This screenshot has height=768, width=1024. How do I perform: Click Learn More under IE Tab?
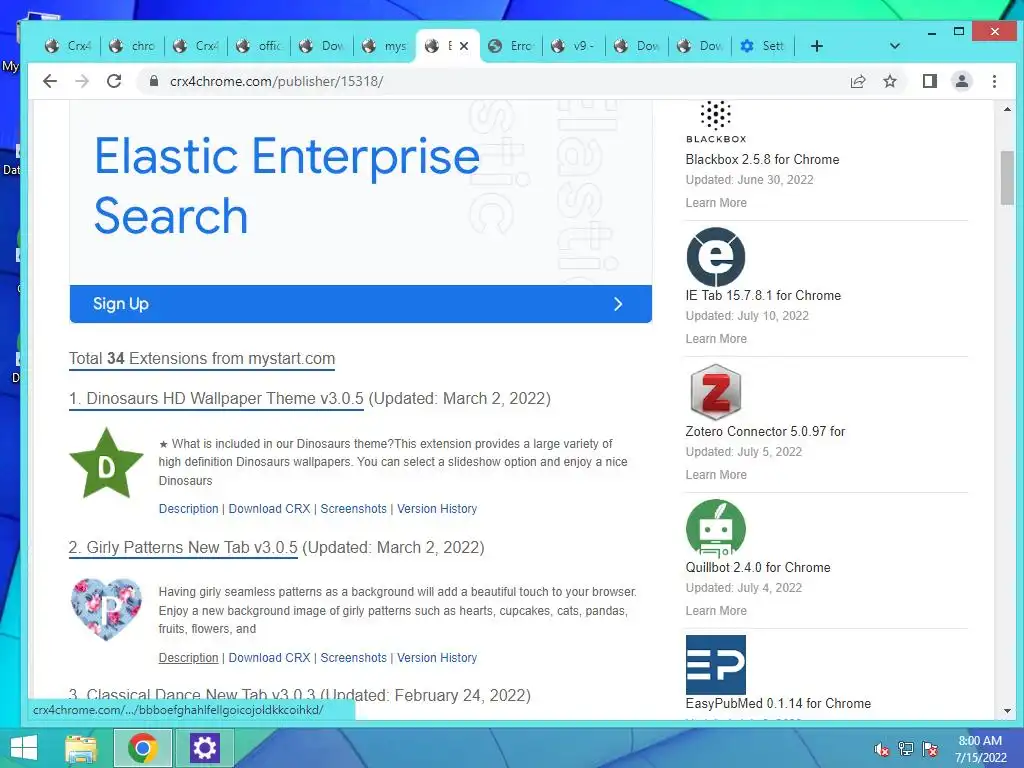coord(716,338)
